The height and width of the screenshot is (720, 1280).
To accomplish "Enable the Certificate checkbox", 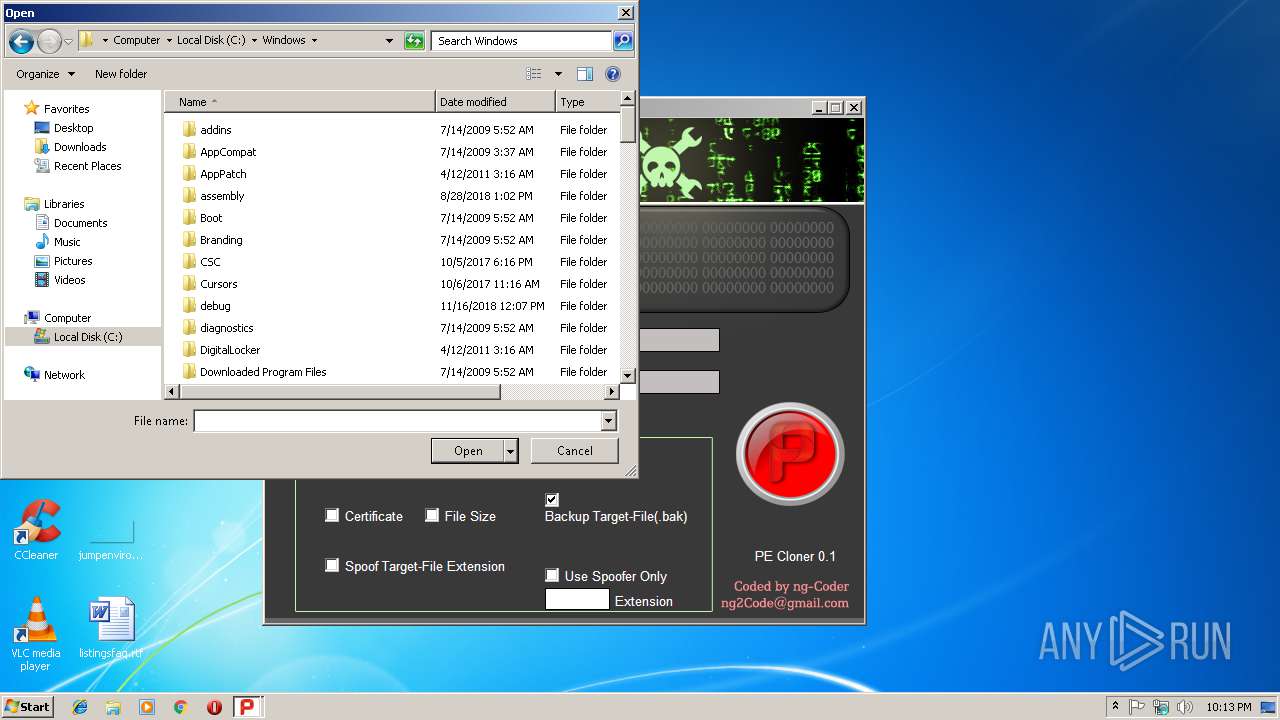I will 332,516.
